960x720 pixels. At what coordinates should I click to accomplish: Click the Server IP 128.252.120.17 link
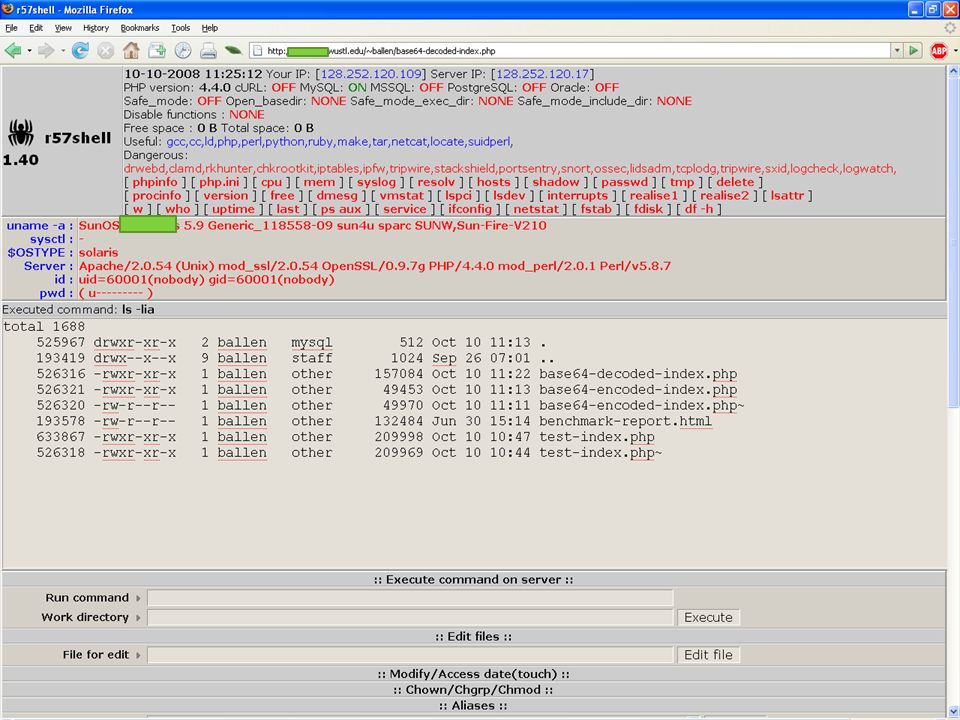542,74
